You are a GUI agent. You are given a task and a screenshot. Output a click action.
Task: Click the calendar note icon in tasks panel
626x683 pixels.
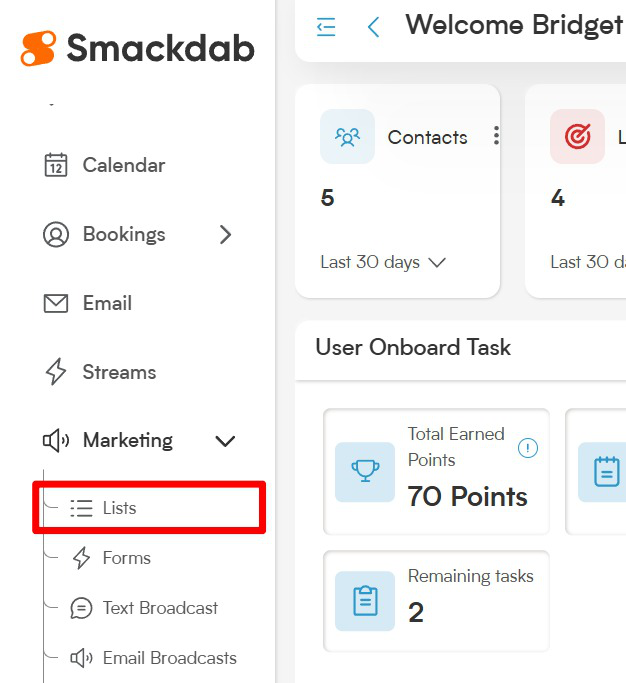point(606,472)
